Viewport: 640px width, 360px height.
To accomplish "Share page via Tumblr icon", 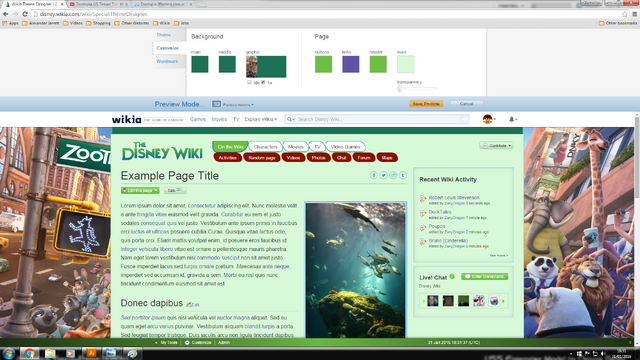I will (403, 175).
